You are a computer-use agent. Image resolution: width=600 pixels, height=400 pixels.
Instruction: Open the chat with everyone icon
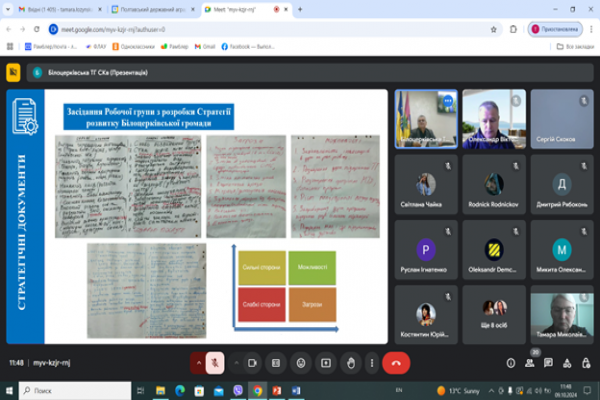(548, 363)
